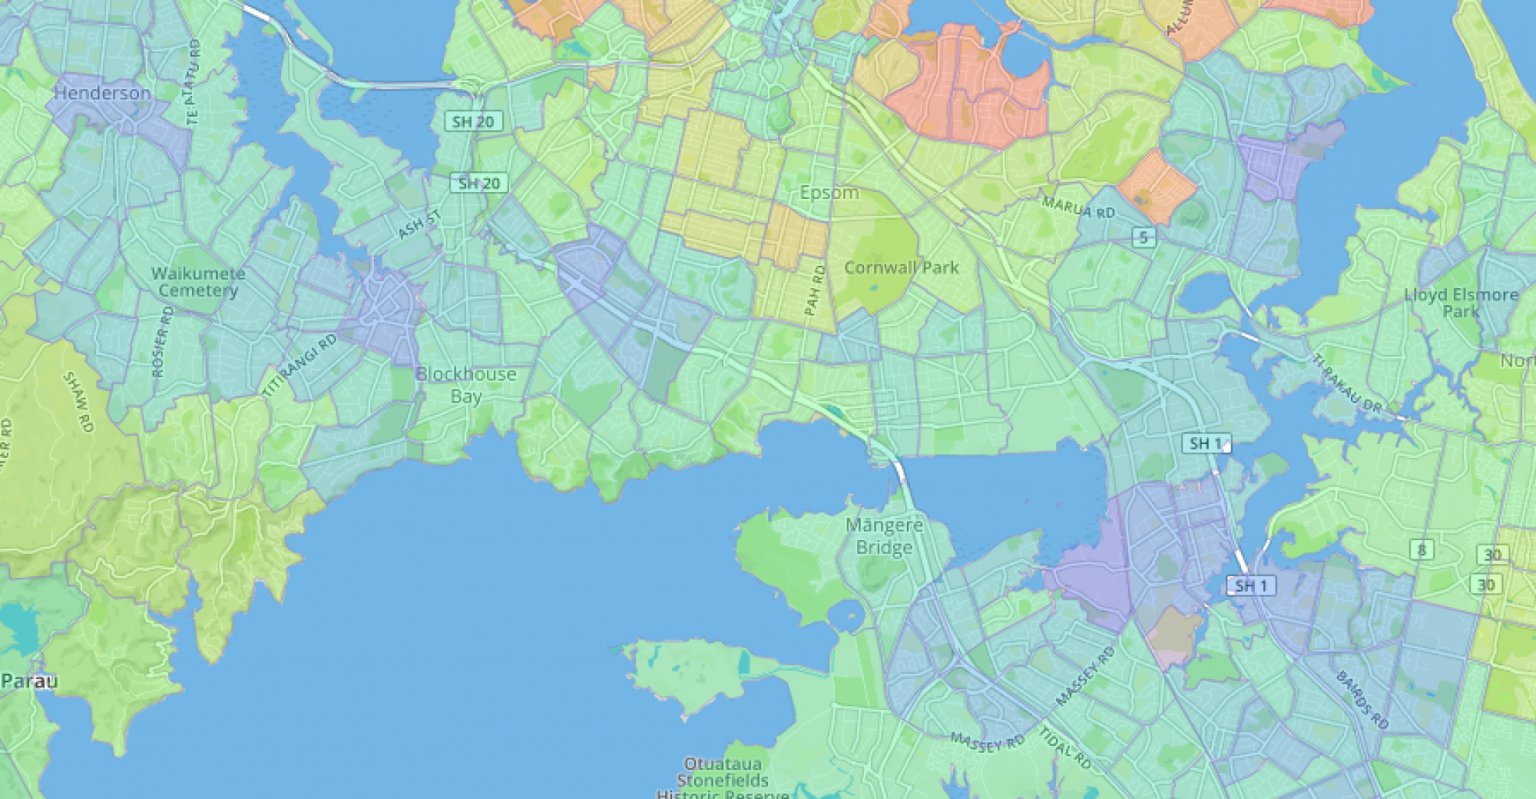Viewport: 1536px width, 799px height.
Task: Click the Māngere Bridge label
Action: 883,536
